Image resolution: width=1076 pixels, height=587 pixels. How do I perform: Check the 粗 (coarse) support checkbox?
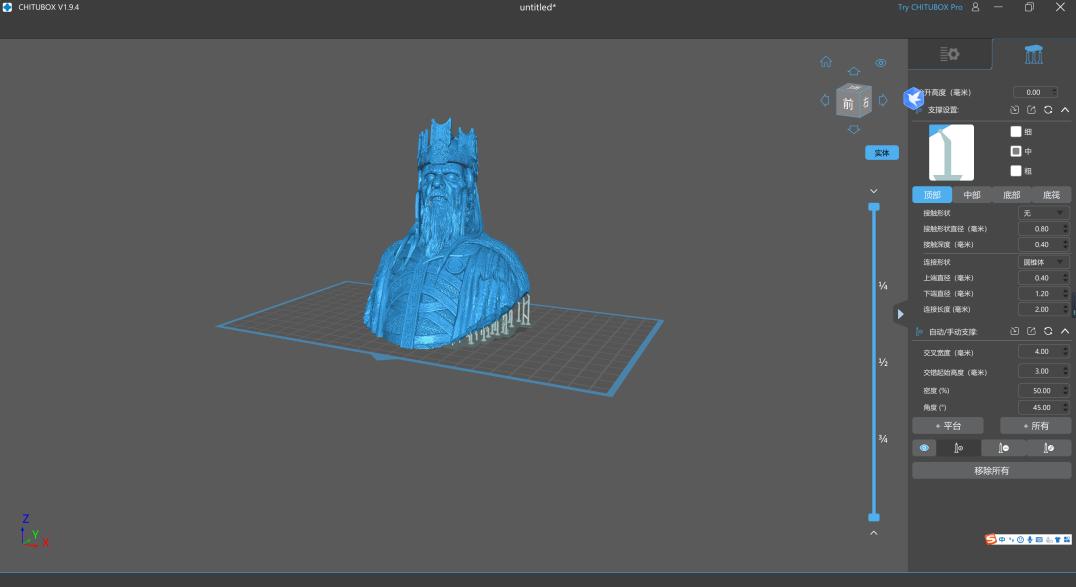point(1016,171)
